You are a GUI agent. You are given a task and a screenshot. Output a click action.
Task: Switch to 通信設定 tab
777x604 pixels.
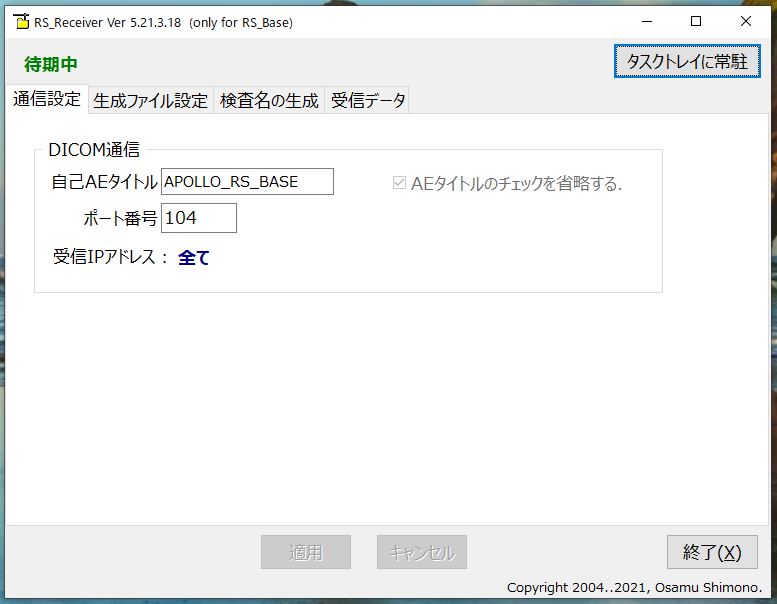coord(47,99)
